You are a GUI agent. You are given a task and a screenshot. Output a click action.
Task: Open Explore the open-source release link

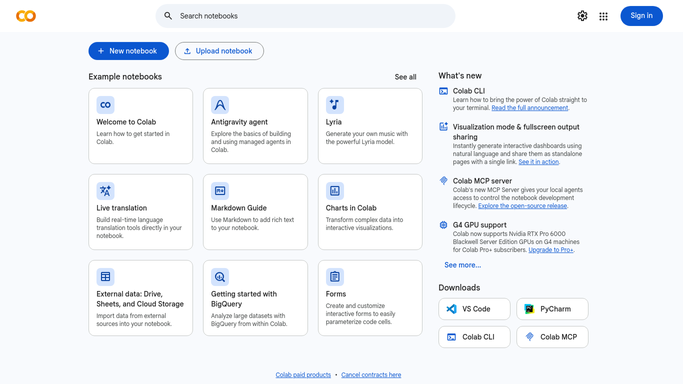[522, 206]
